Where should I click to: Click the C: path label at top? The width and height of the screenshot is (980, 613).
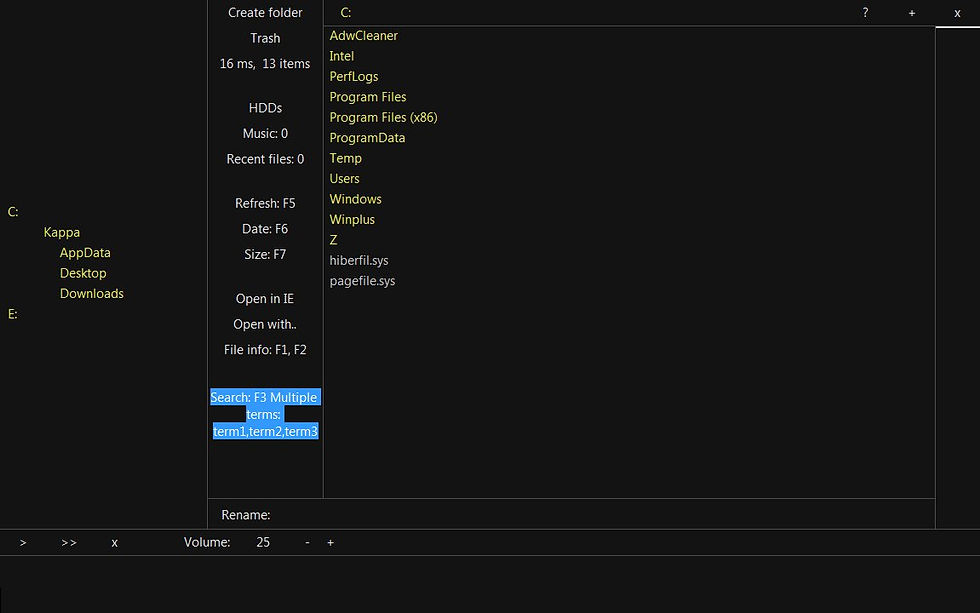(x=346, y=12)
